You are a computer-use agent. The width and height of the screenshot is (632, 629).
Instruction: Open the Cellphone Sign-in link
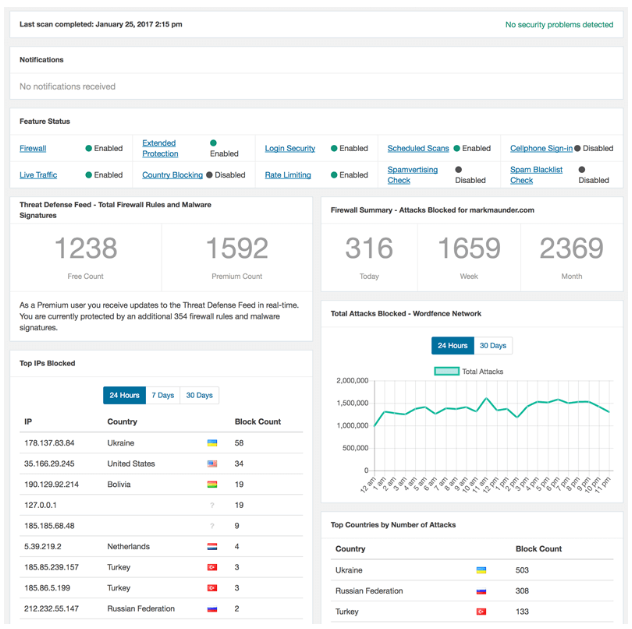click(x=541, y=148)
